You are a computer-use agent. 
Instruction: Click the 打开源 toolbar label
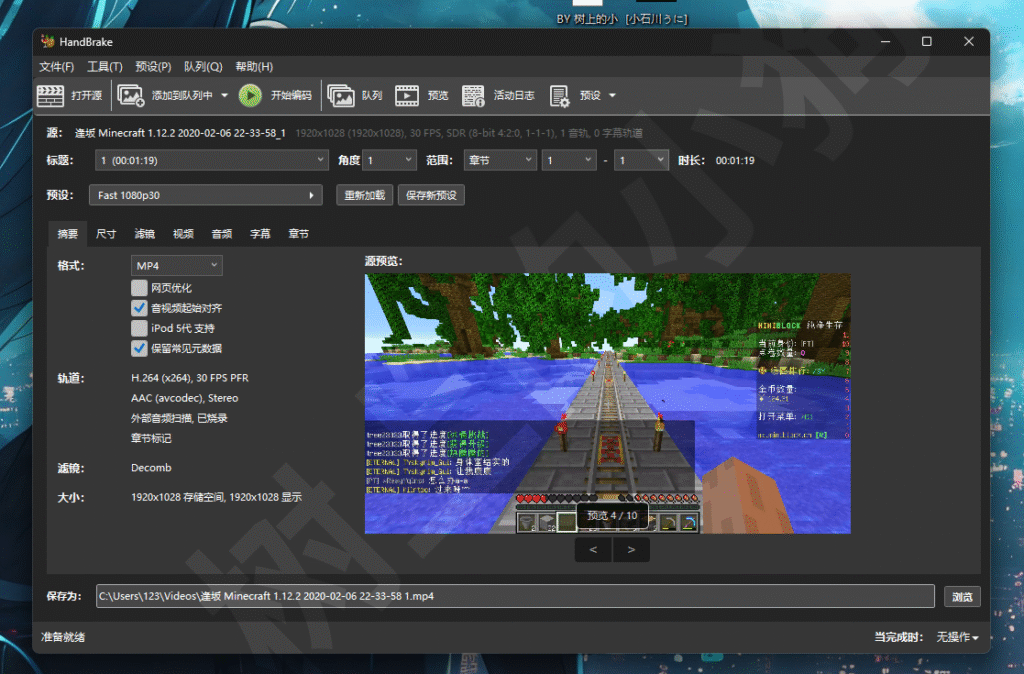coord(87,95)
